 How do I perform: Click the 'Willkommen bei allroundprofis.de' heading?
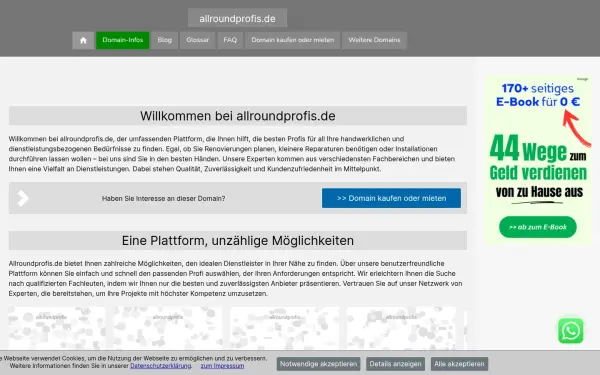coord(238,116)
